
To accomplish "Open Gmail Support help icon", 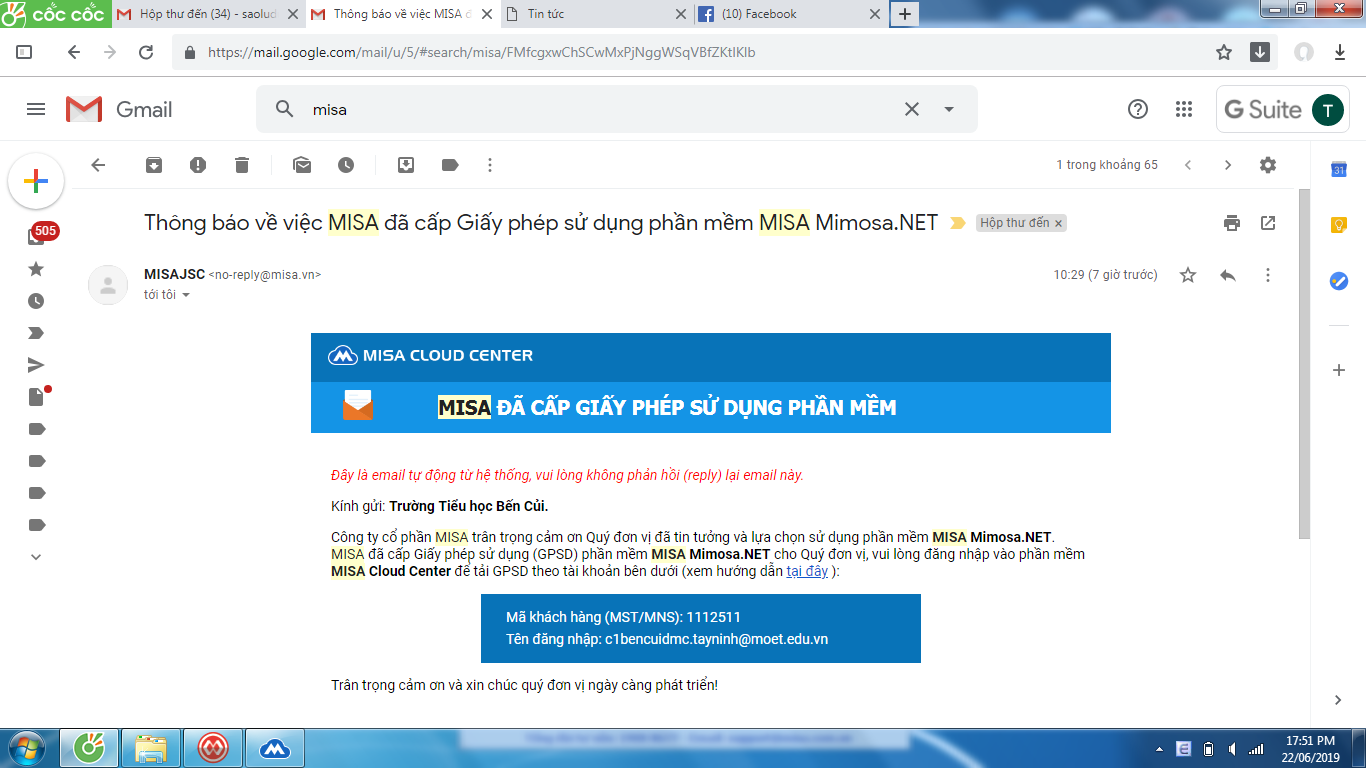I will point(1138,109).
